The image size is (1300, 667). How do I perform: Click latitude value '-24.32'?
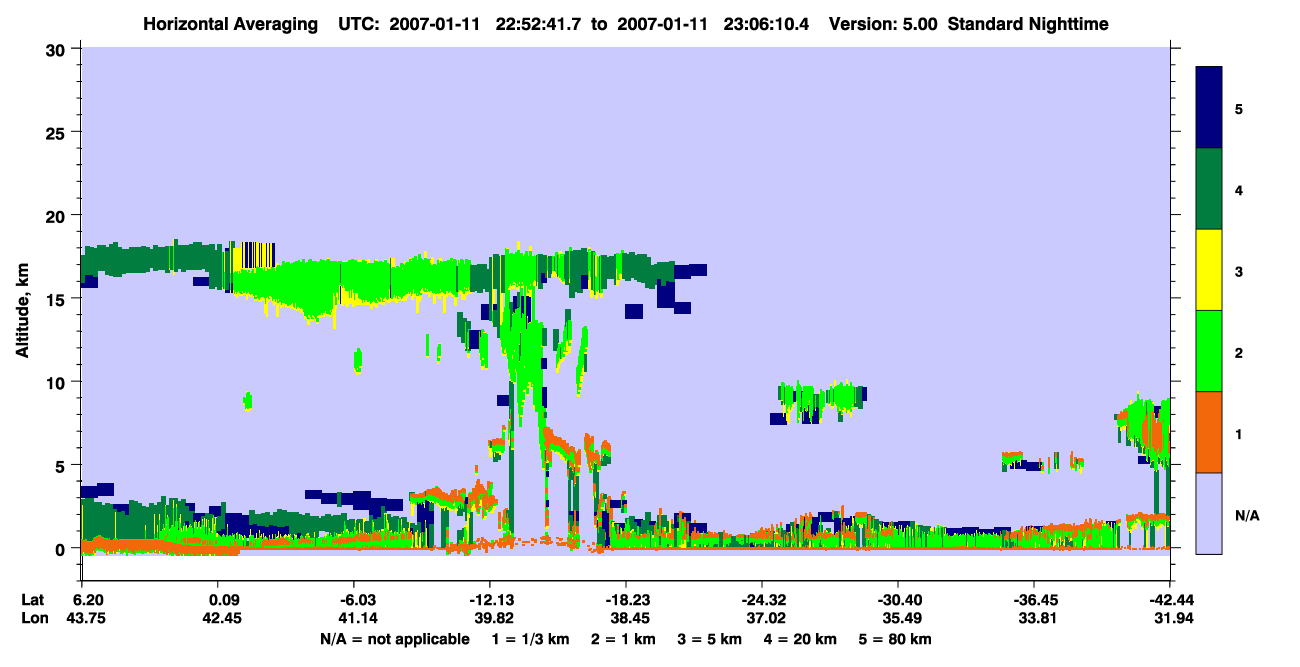(x=762, y=600)
